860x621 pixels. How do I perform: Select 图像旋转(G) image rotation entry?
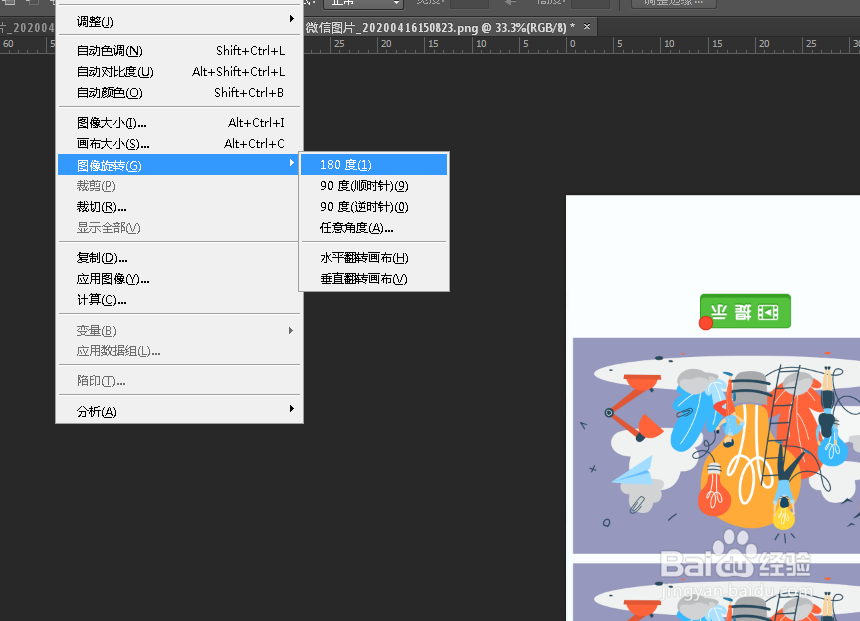click(x=179, y=165)
